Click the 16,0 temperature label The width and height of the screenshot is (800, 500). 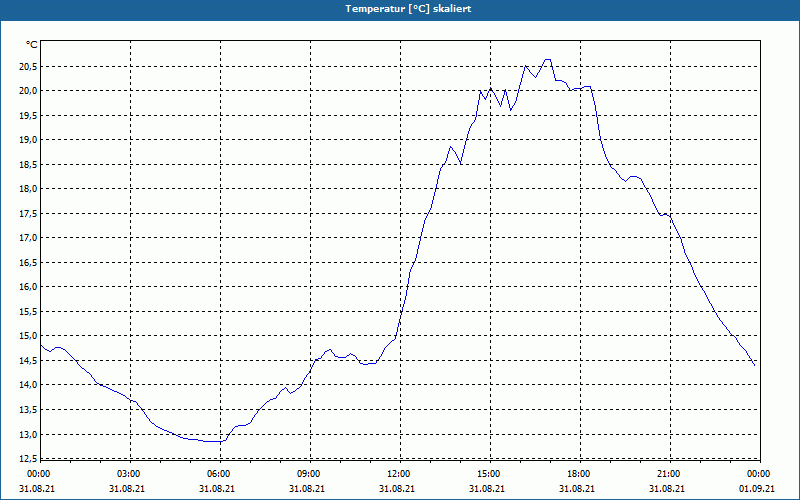pos(28,287)
